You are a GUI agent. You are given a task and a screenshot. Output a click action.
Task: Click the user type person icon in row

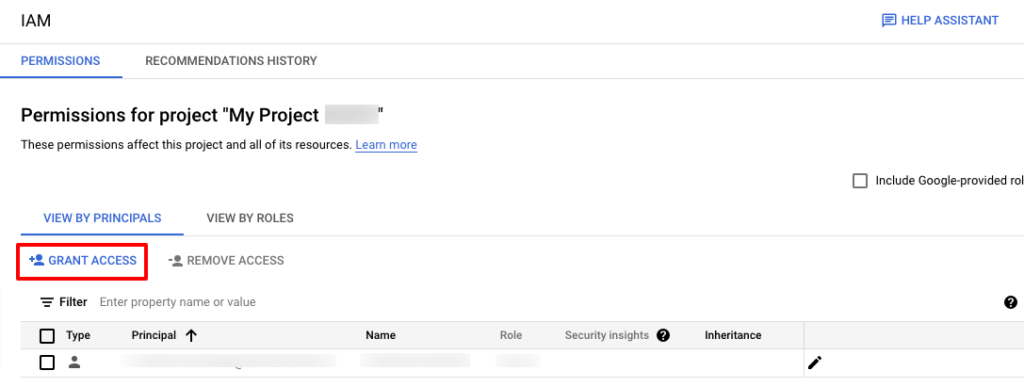pos(74,362)
